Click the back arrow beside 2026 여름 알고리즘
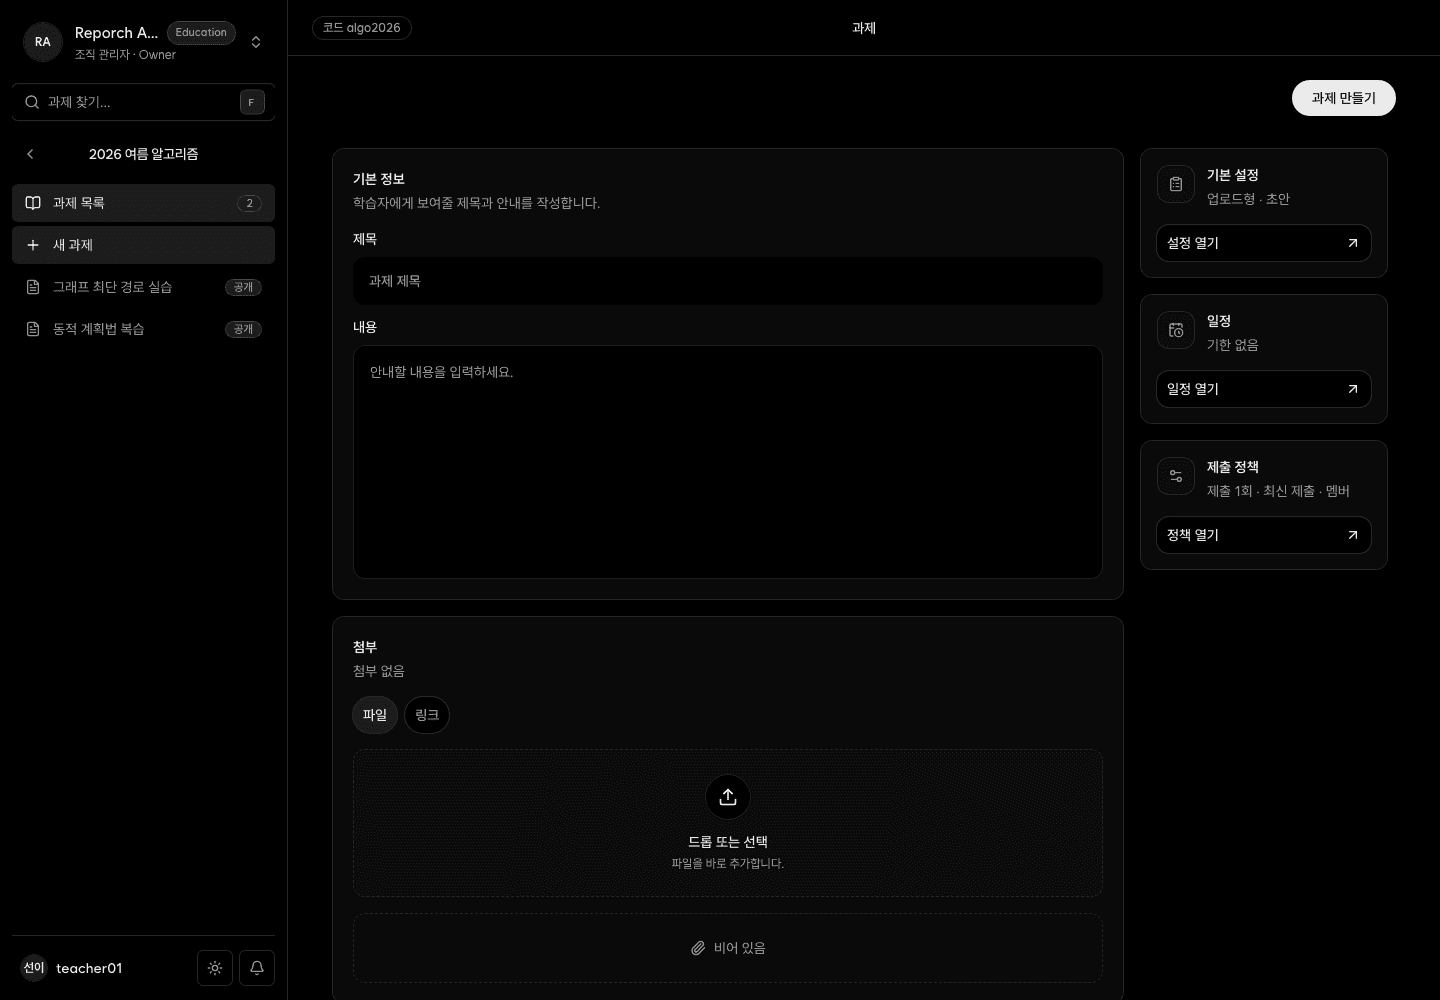Viewport: 1440px width, 1000px height. pos(30,154)
